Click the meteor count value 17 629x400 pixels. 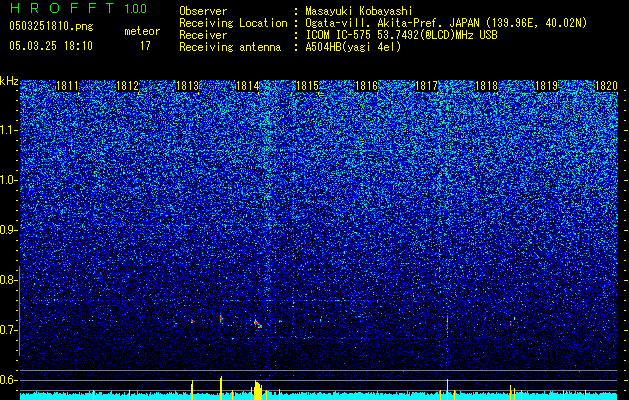(x=145, y=46)
